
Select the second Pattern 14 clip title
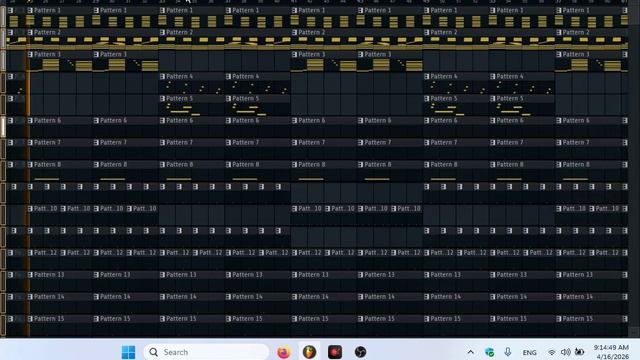(115, 297)
